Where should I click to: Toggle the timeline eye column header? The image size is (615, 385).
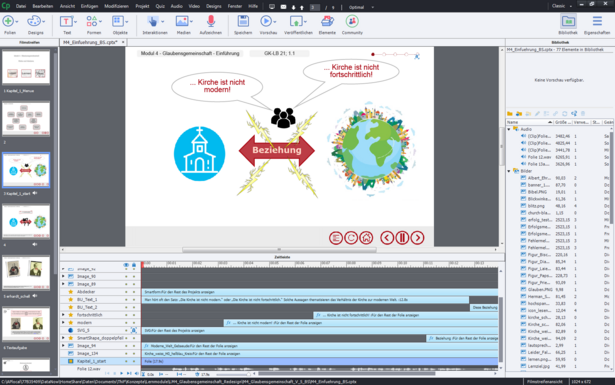coord(126,265)
